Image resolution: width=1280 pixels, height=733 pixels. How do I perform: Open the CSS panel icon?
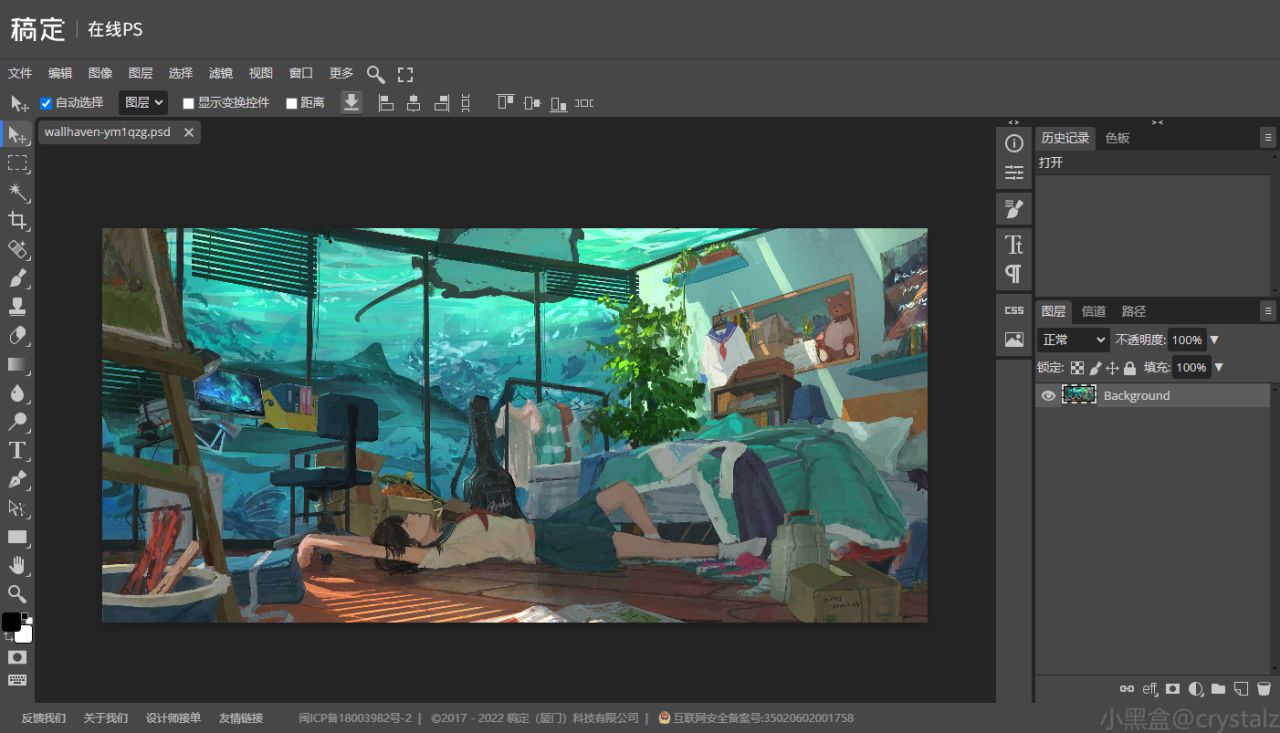(1014, 310)
